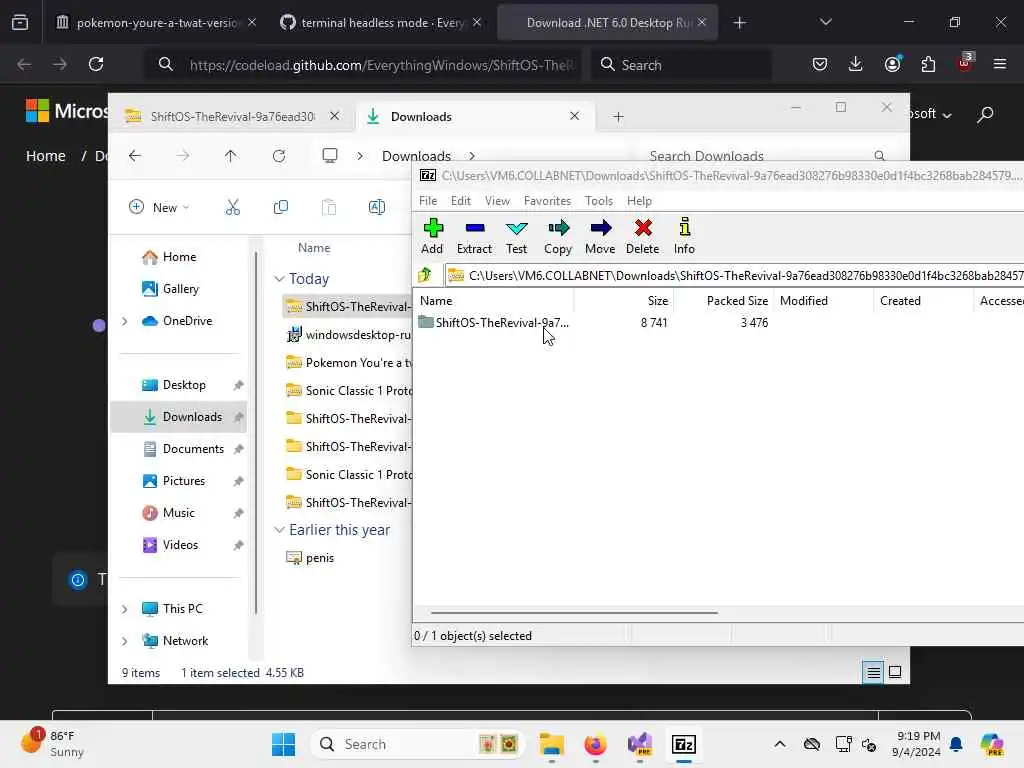This screenshot has height=768, width=1024.
Task: Click Downloads breadcrumb in Explorer address bar
Action: tap(416, 155)
